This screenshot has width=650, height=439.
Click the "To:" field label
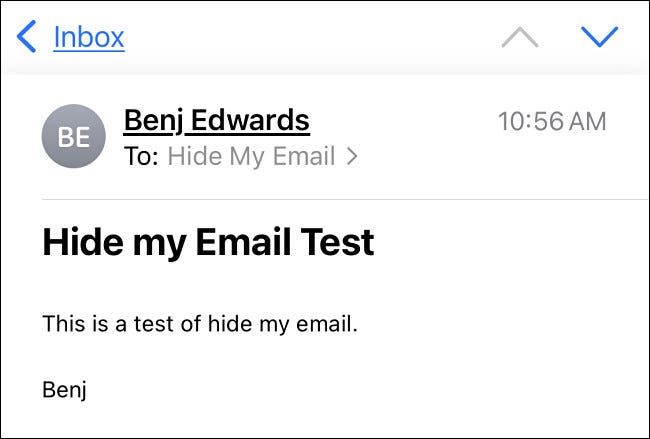point(141,156)
